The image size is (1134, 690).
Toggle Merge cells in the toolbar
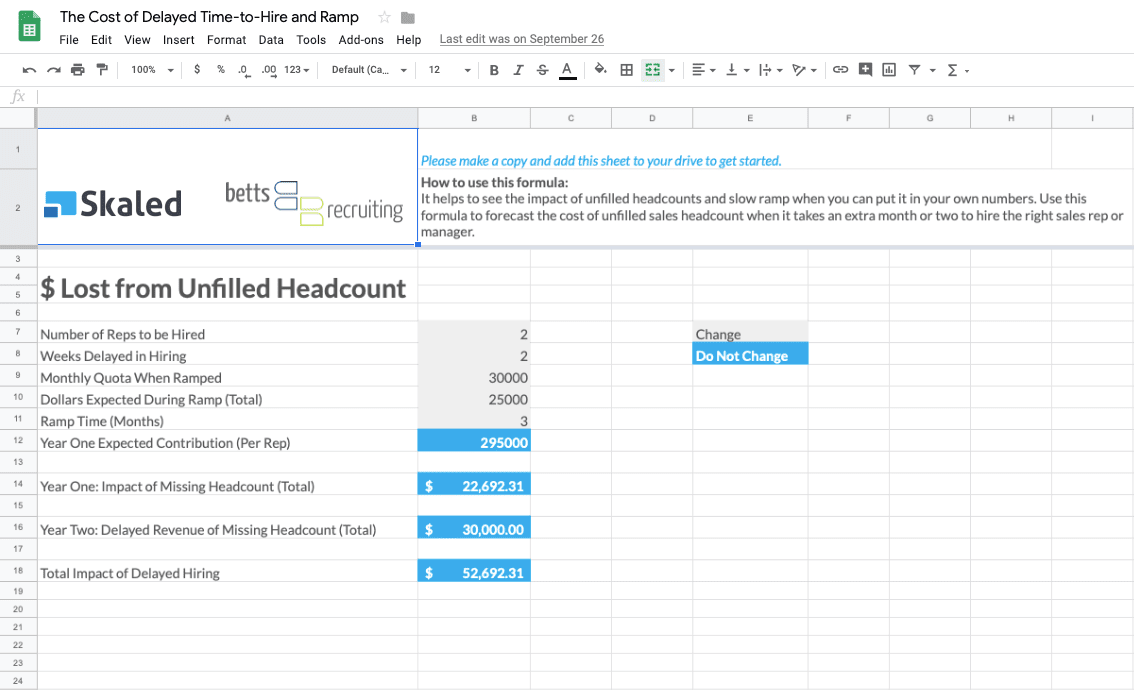pos(653,70)
